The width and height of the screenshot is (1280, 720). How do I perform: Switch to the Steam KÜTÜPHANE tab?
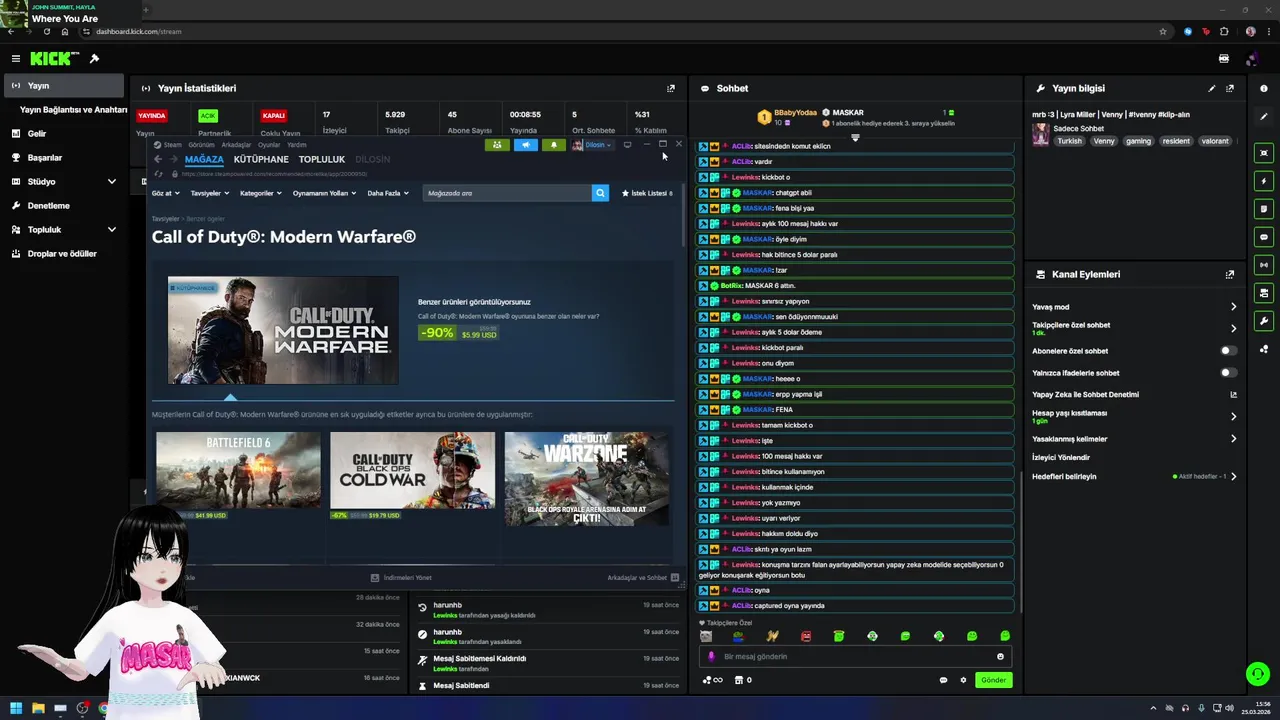click(x=261, y=159)
